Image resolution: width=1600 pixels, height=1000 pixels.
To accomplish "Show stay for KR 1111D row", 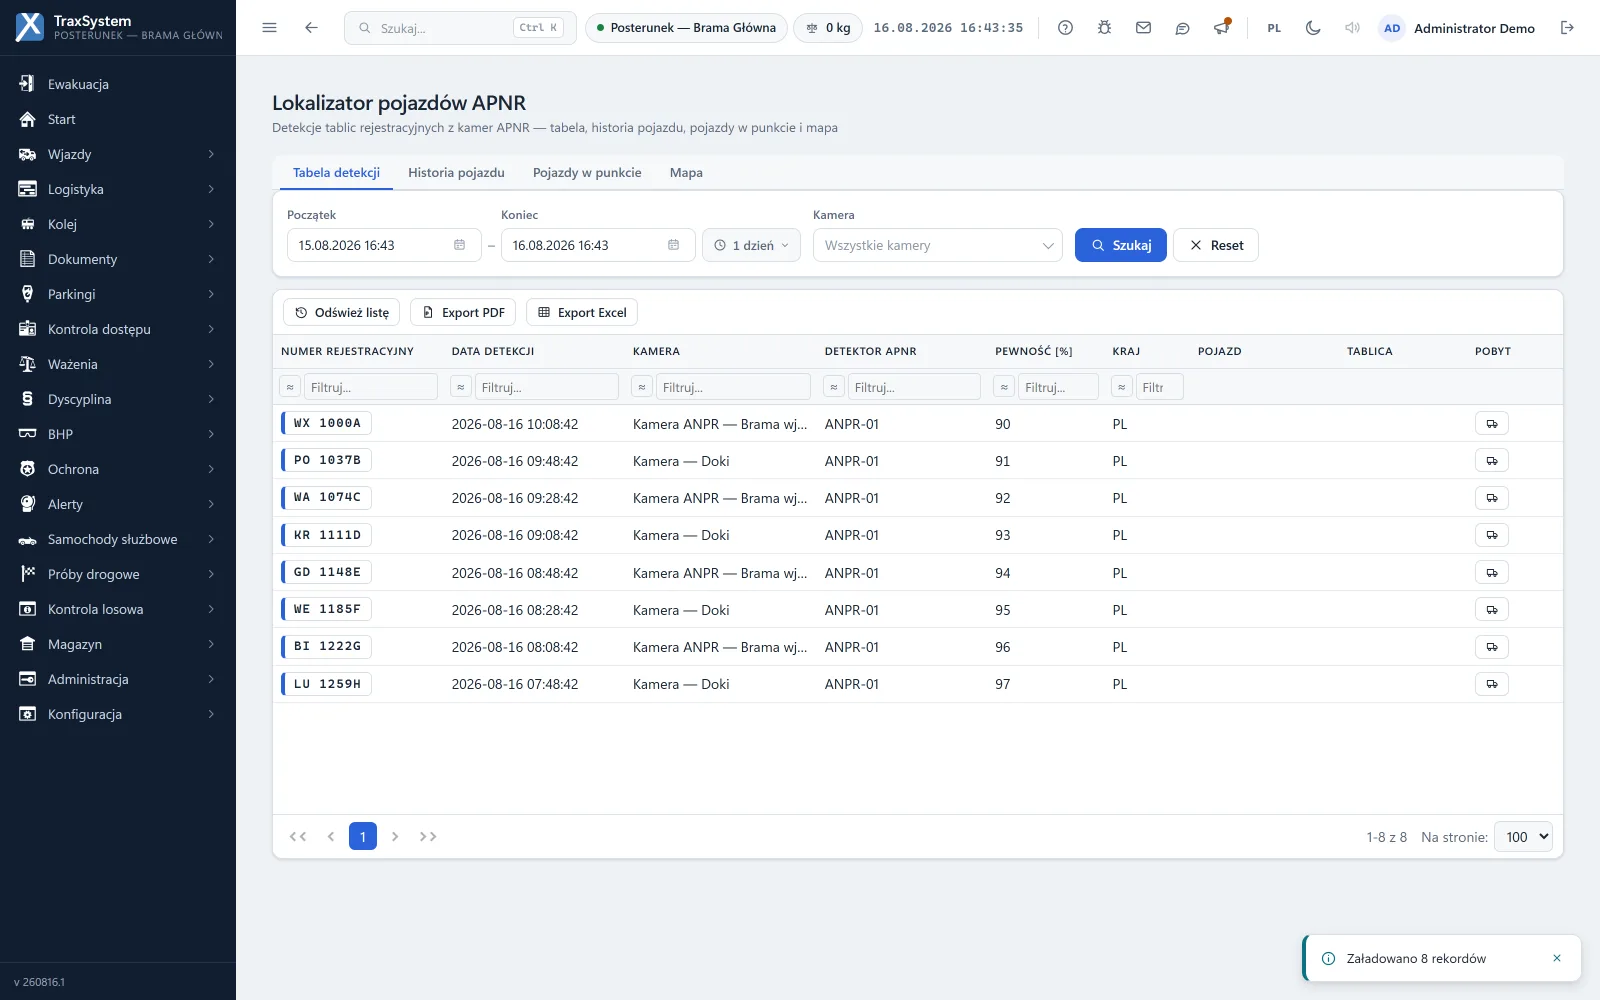I will click(x=1491, y=535).
